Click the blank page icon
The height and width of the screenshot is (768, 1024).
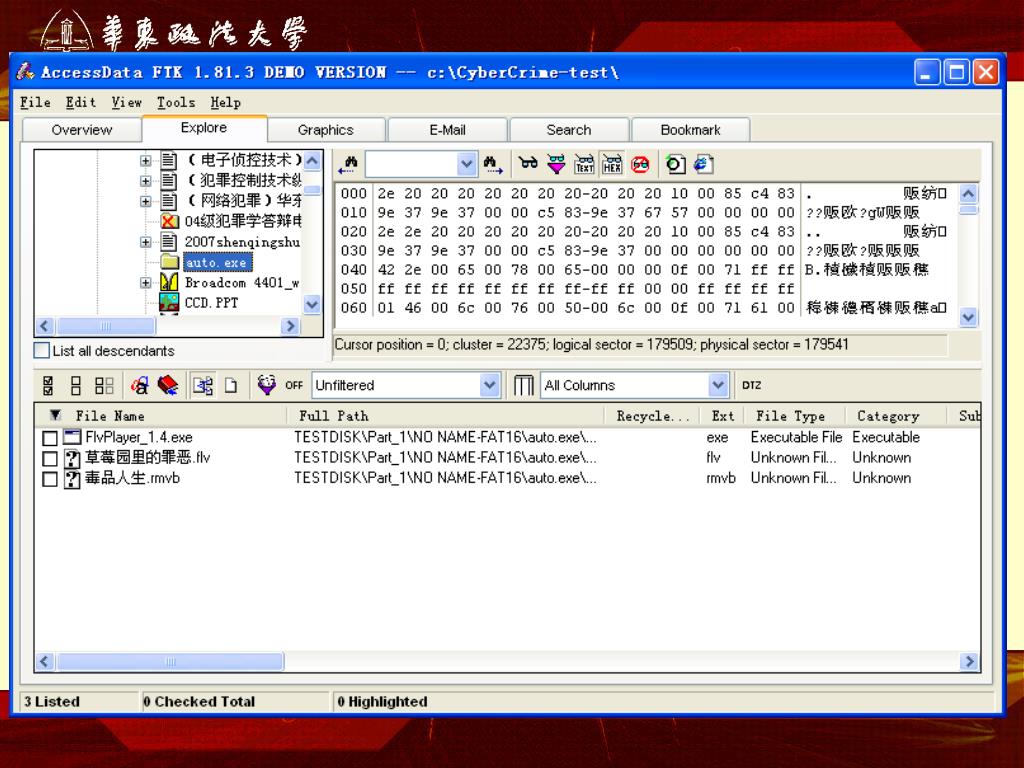(x=231, y=385)
